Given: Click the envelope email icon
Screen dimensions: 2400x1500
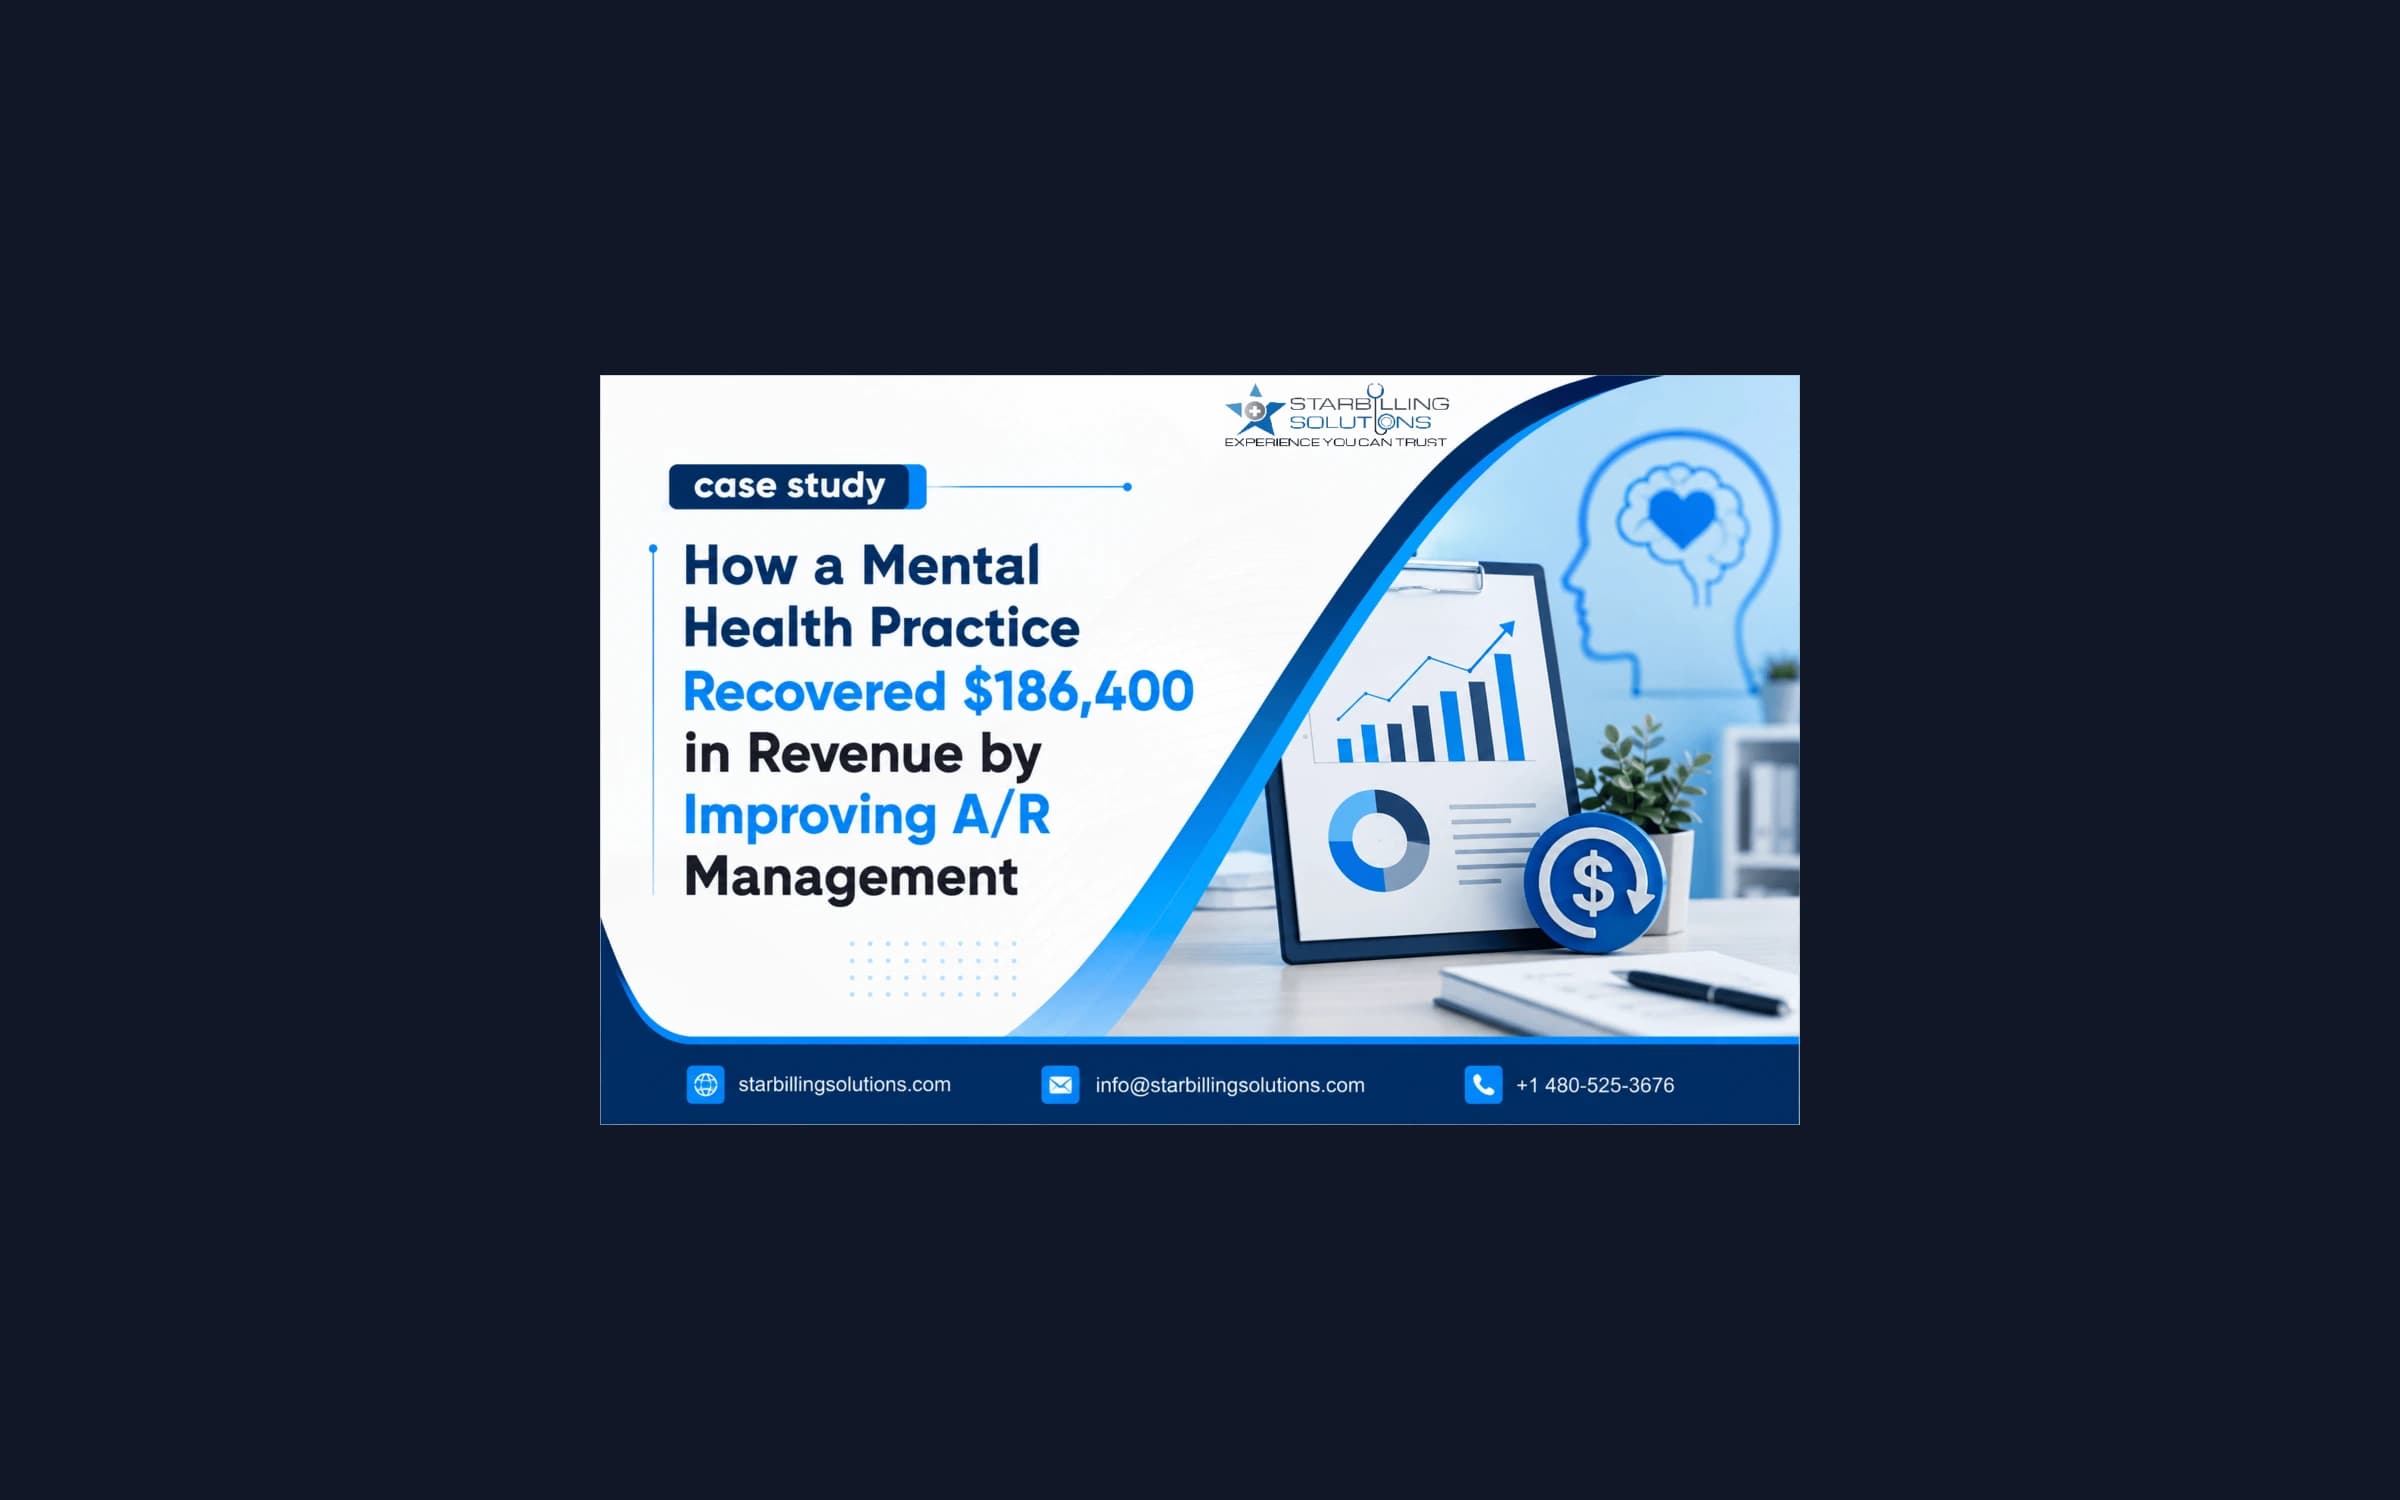Looking at the screenshot, I should 1060,1085.
